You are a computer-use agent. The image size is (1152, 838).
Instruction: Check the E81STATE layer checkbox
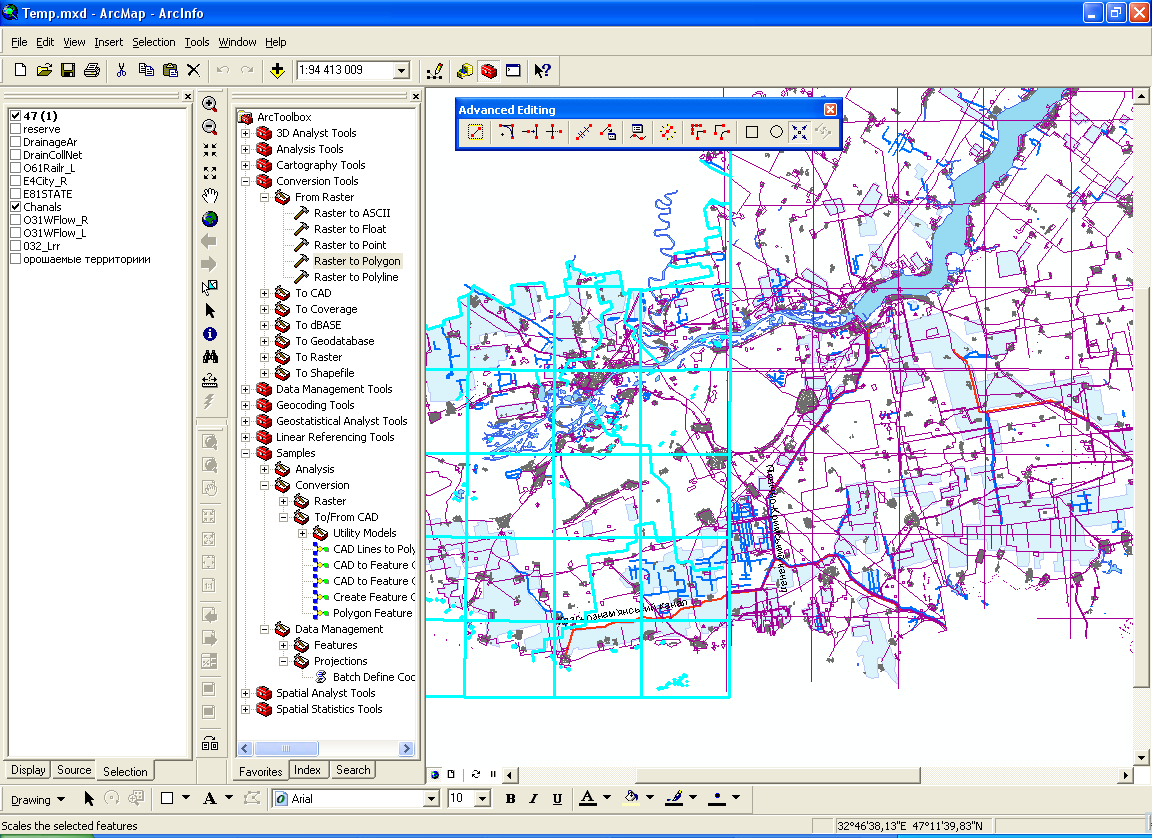click(x=15, y=194)
